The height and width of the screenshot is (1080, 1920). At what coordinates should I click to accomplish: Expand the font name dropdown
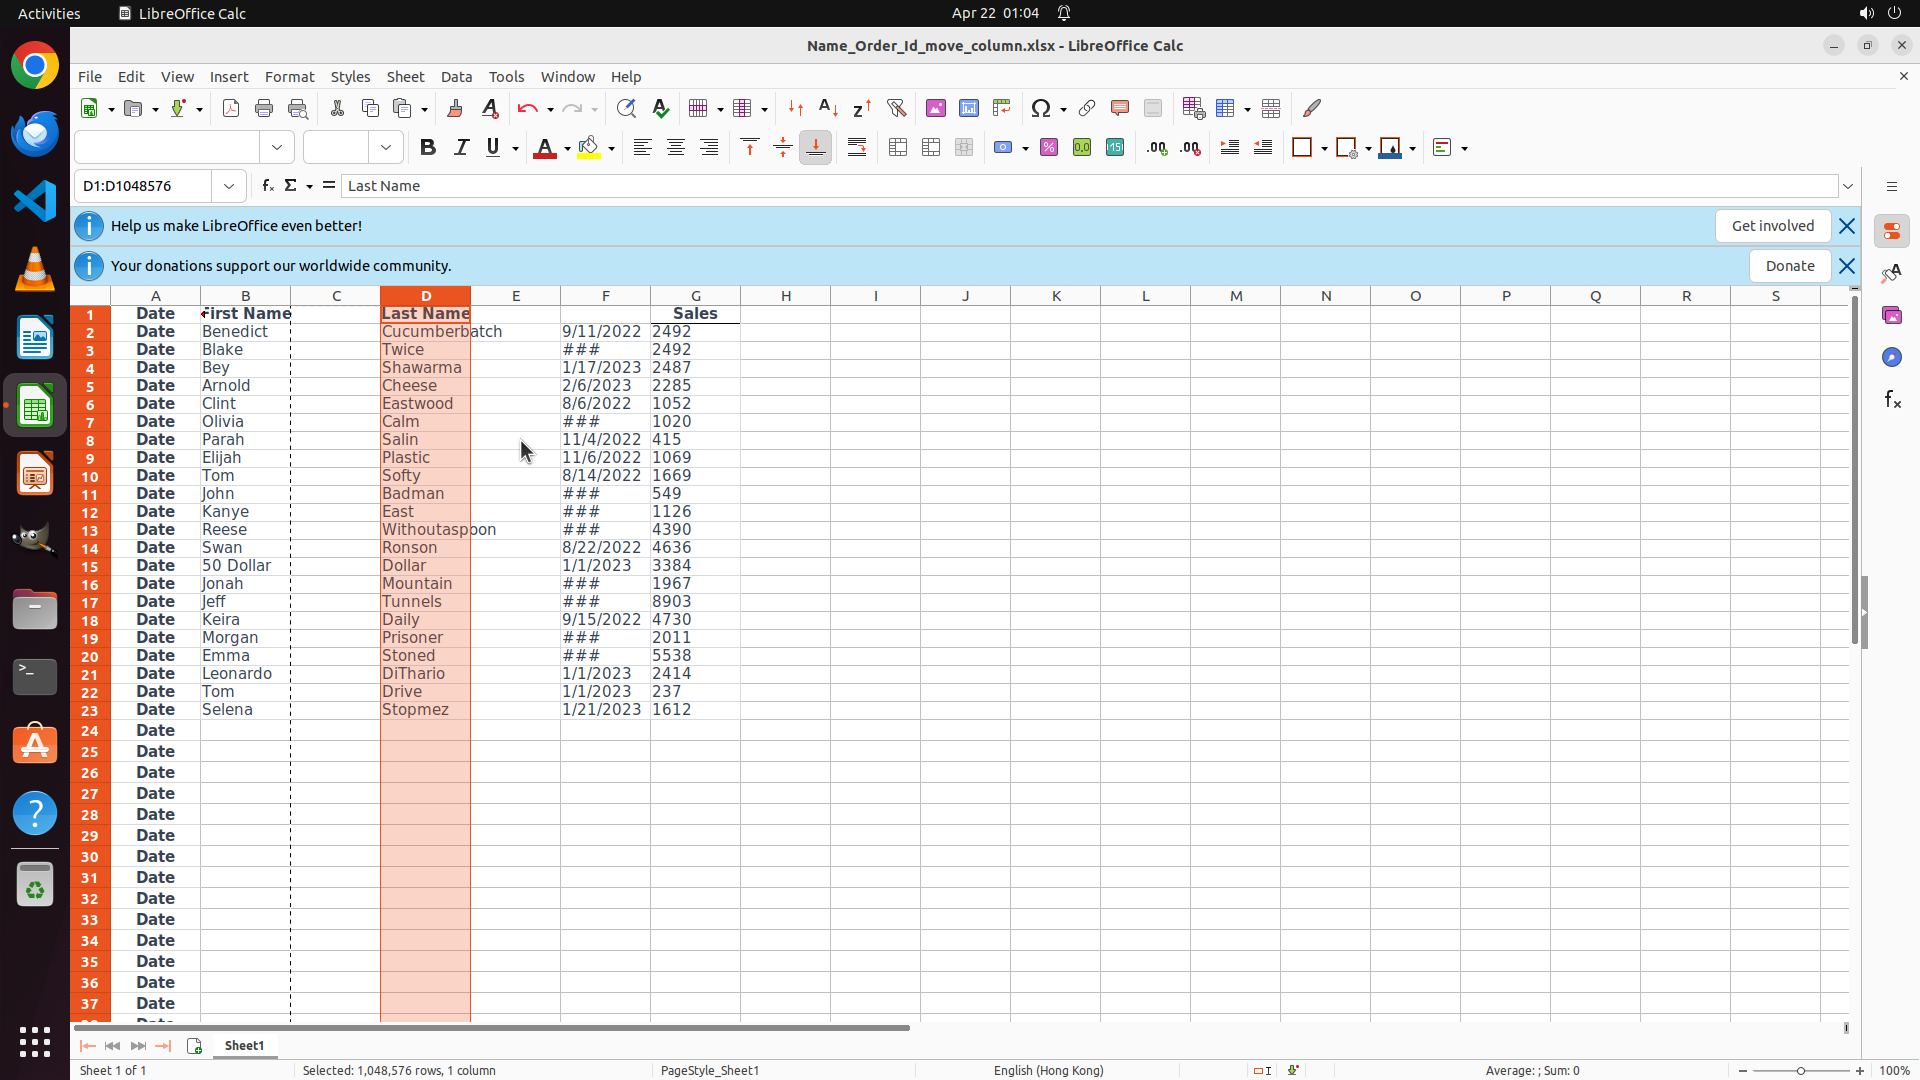[x=277, y=148]
